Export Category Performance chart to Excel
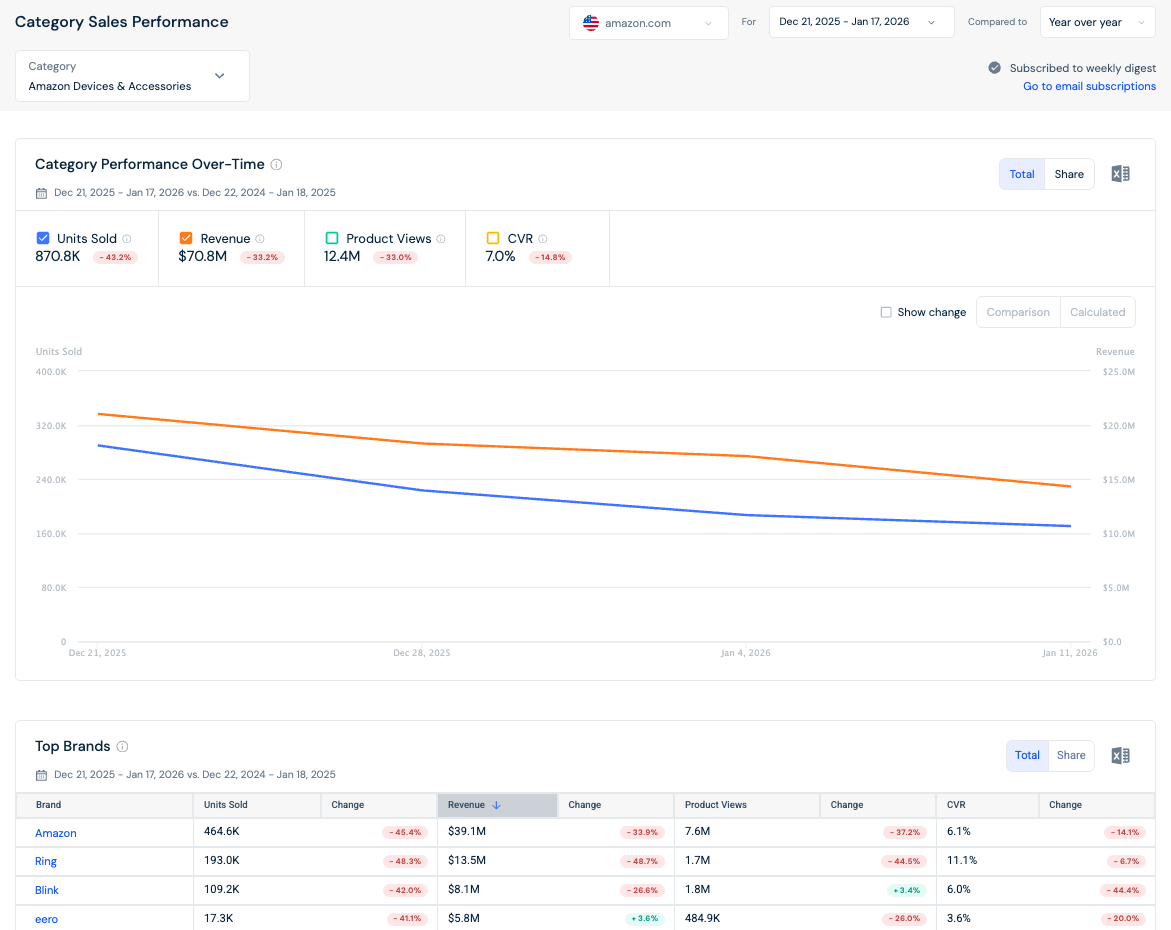1171x930 pixels. [1120, 174]
